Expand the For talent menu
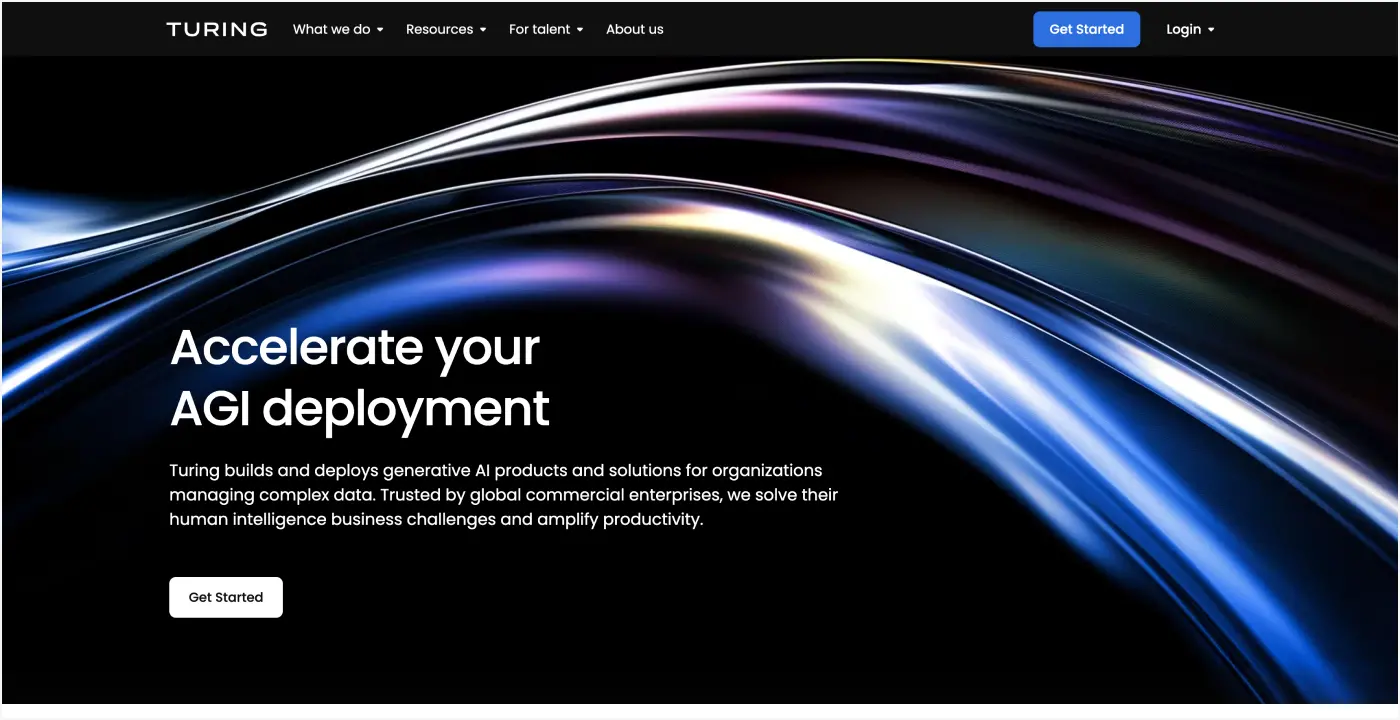 point(545,29)
